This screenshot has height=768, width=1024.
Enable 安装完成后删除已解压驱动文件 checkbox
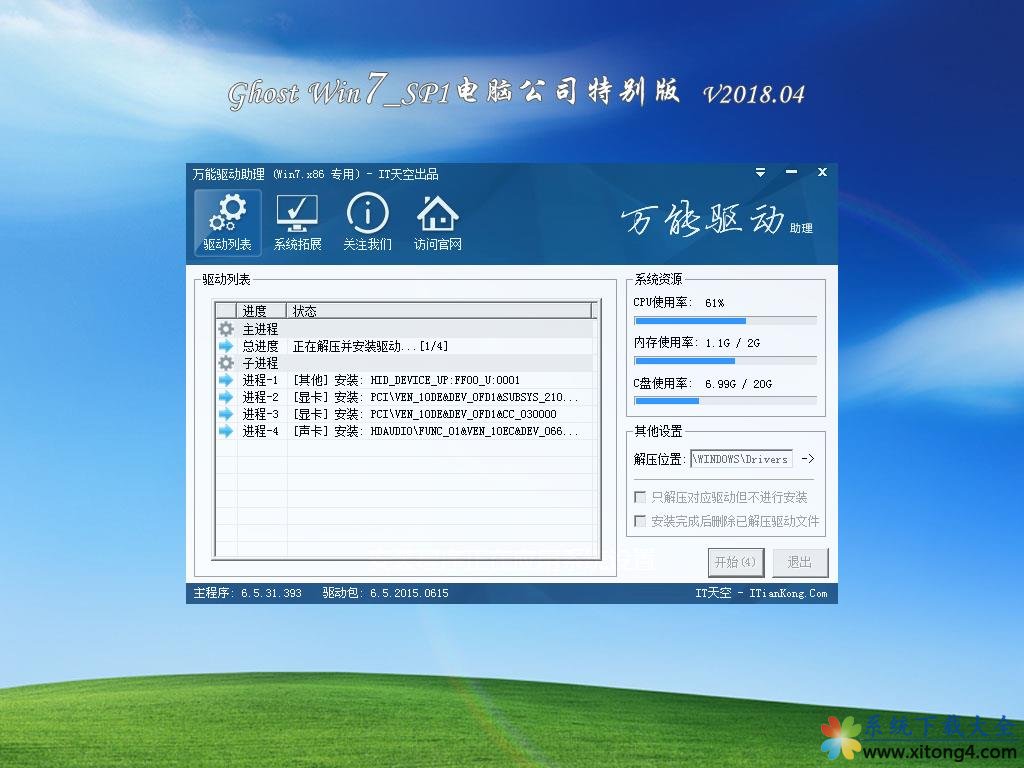pyautogui.click(x=640, y=520)
